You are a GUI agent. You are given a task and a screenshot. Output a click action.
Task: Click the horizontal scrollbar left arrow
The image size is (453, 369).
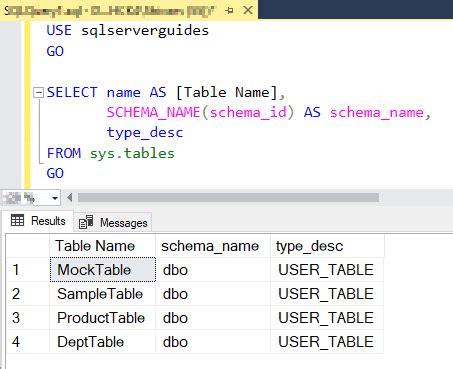69,198
